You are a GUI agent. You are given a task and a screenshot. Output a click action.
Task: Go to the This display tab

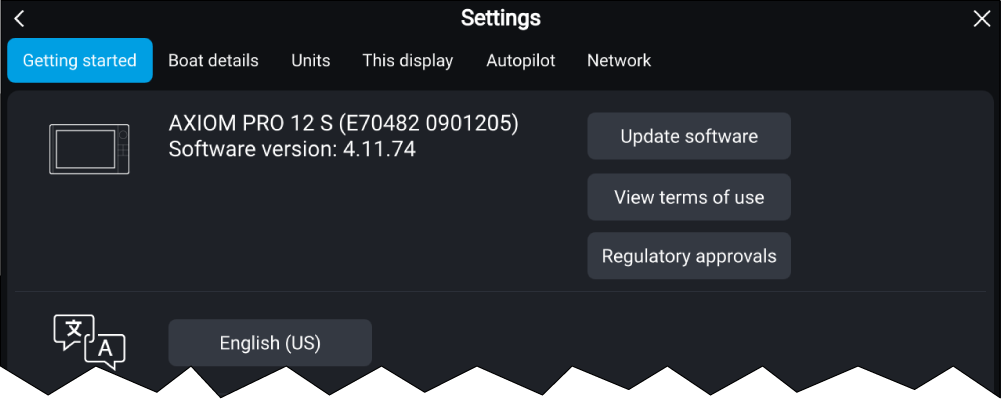tap(407, 60)
